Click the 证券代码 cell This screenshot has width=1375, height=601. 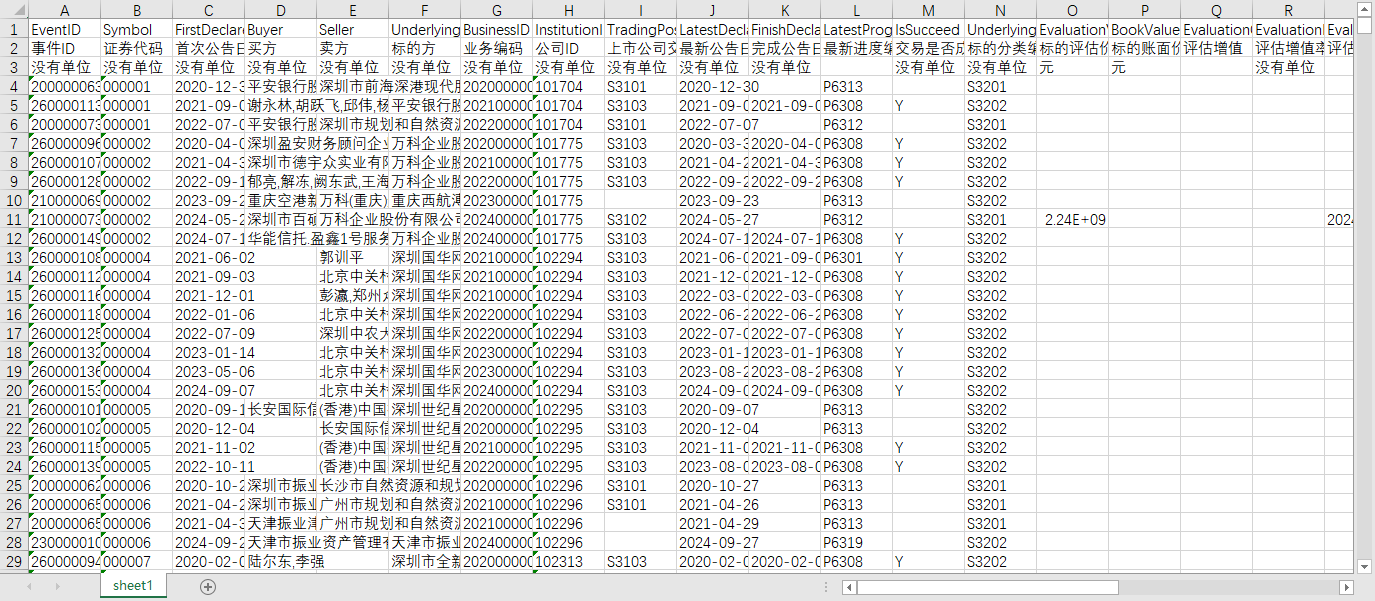(136, 49)
